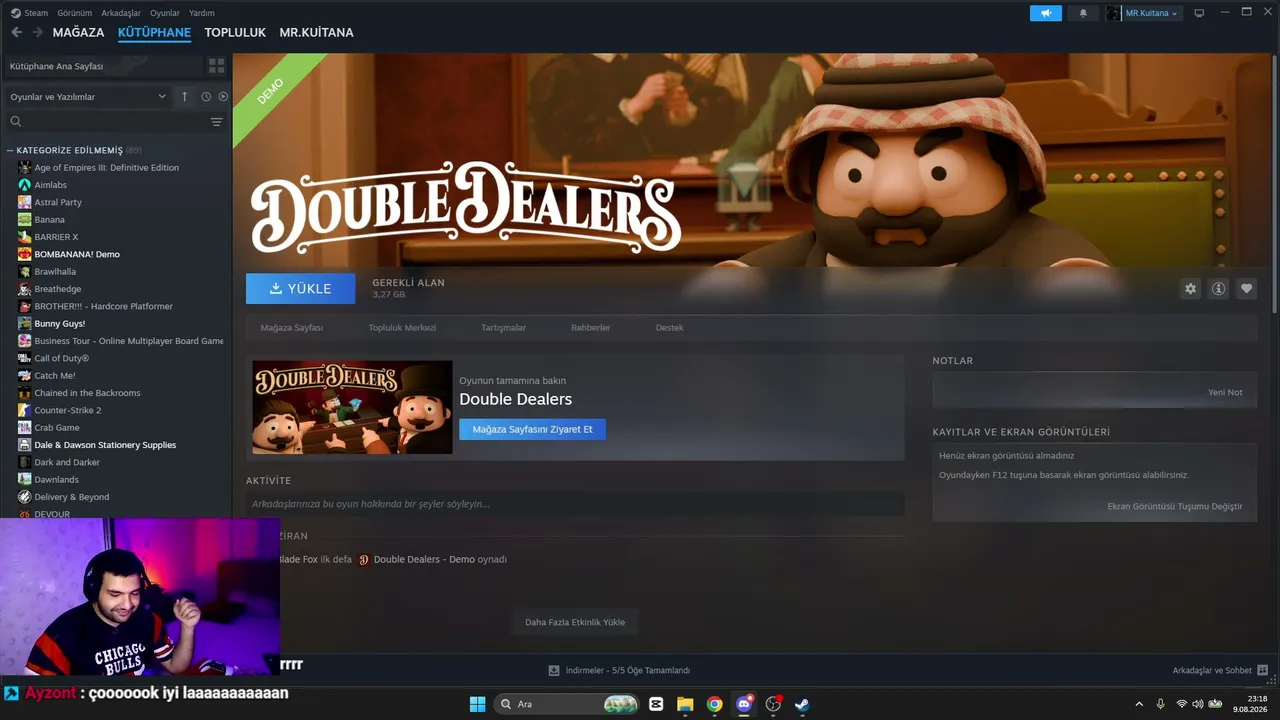This screenshot has height=720, width=1280.
Task: Select Dale & Dawson Stationery Supplies
Action: [x=105, y=445]
